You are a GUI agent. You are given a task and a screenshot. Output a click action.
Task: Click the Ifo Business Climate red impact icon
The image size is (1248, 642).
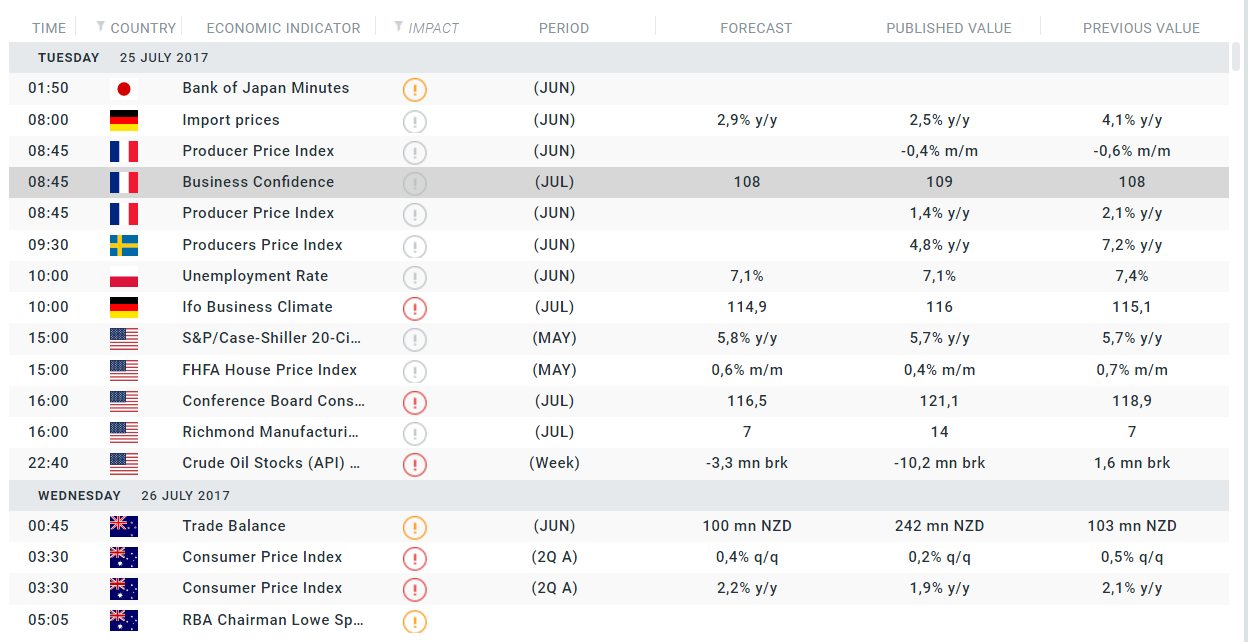pyautogui.click(x=415, y=308)
